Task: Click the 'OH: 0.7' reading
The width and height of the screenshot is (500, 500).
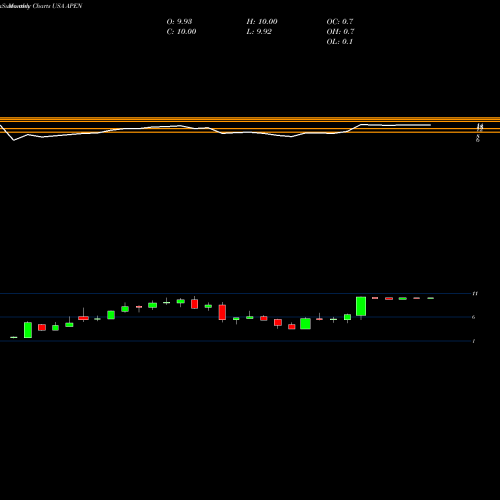Action: point(340,32)
